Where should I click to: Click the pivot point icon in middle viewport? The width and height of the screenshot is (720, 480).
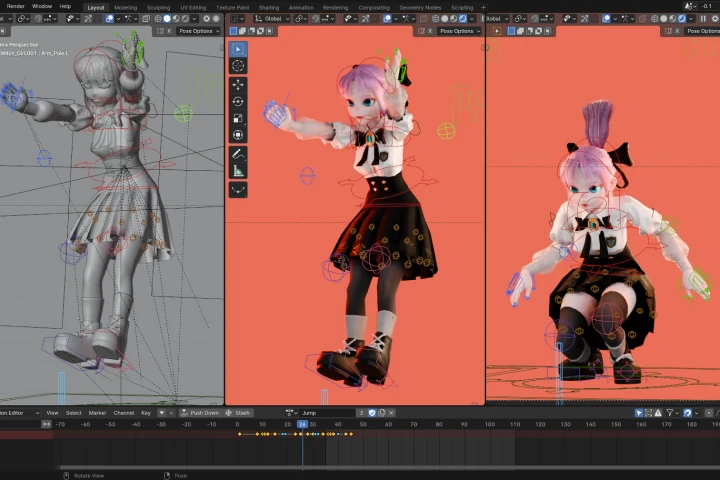[x=299, y=19]
